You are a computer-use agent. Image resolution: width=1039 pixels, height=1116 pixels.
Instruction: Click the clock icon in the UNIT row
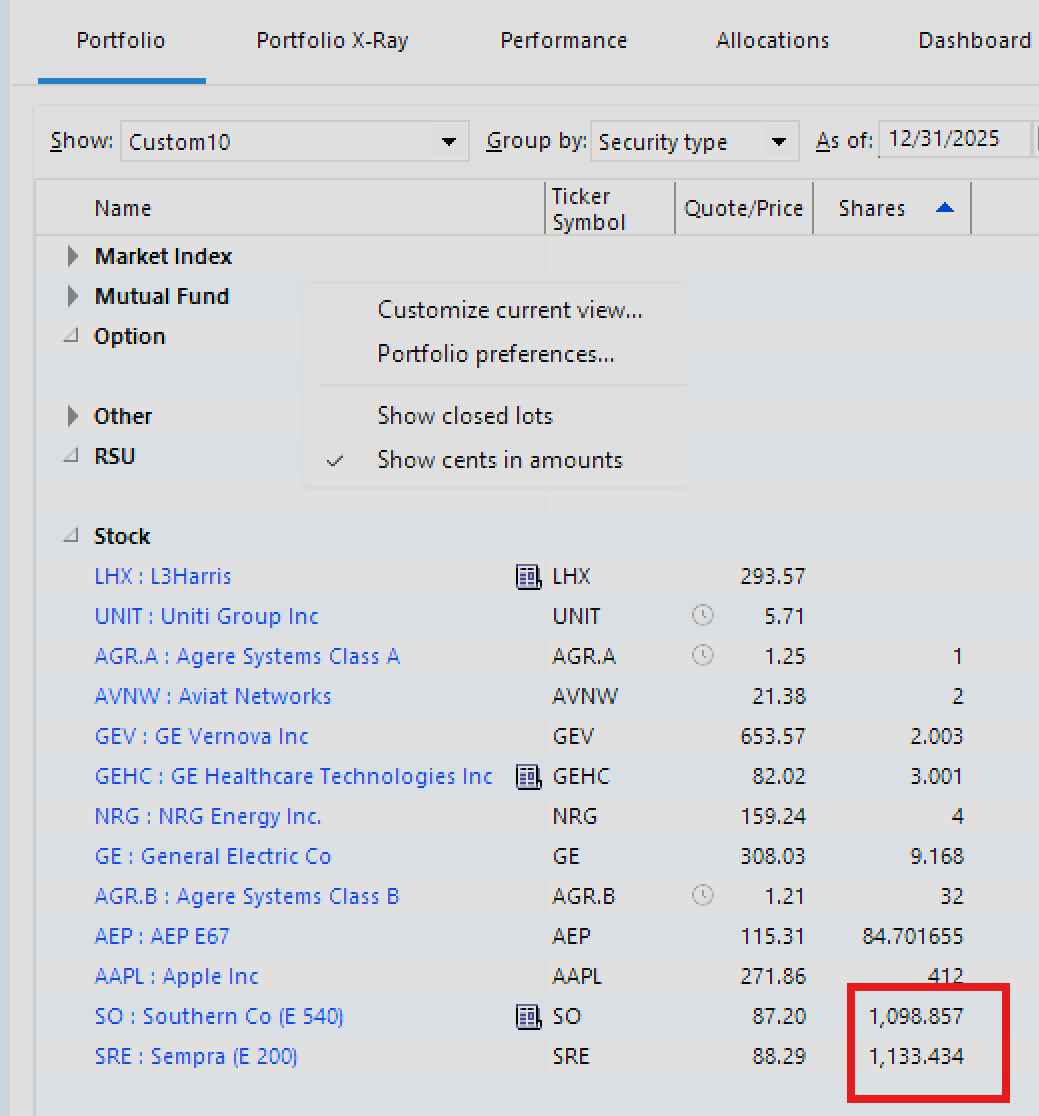[x=702, y=615]
